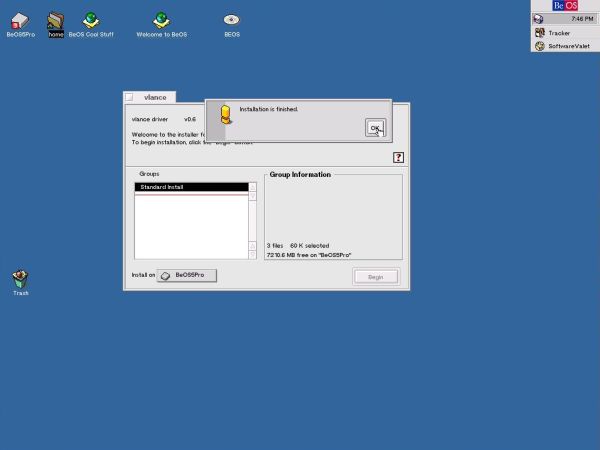Screen dimensions: 600x450
Task: Select the Standard Install group
Action: tap(191, 187)
